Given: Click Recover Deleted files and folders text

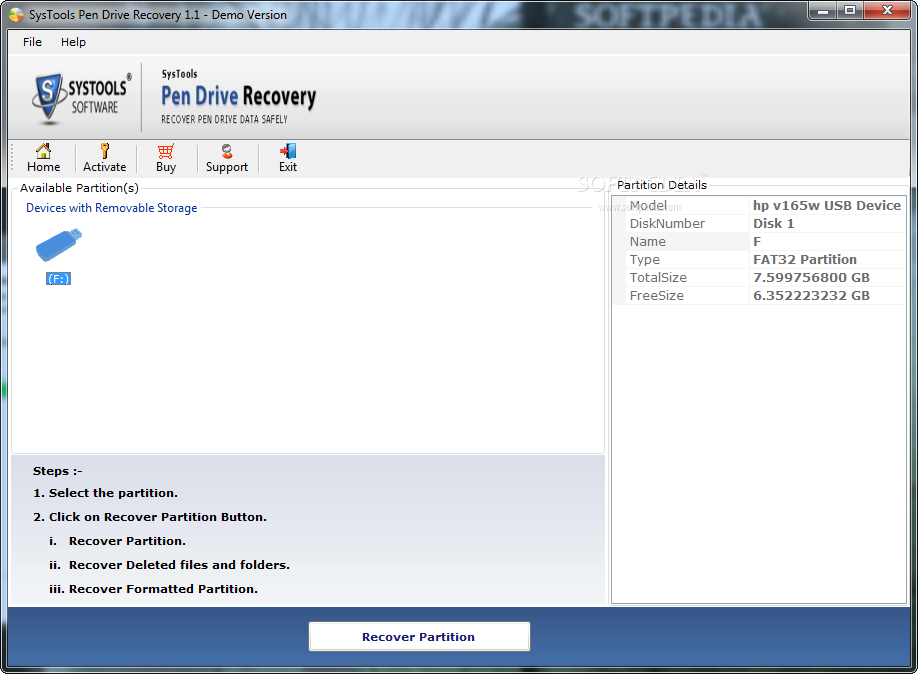Looking at the screenshot, I should [x=179, y=565].
